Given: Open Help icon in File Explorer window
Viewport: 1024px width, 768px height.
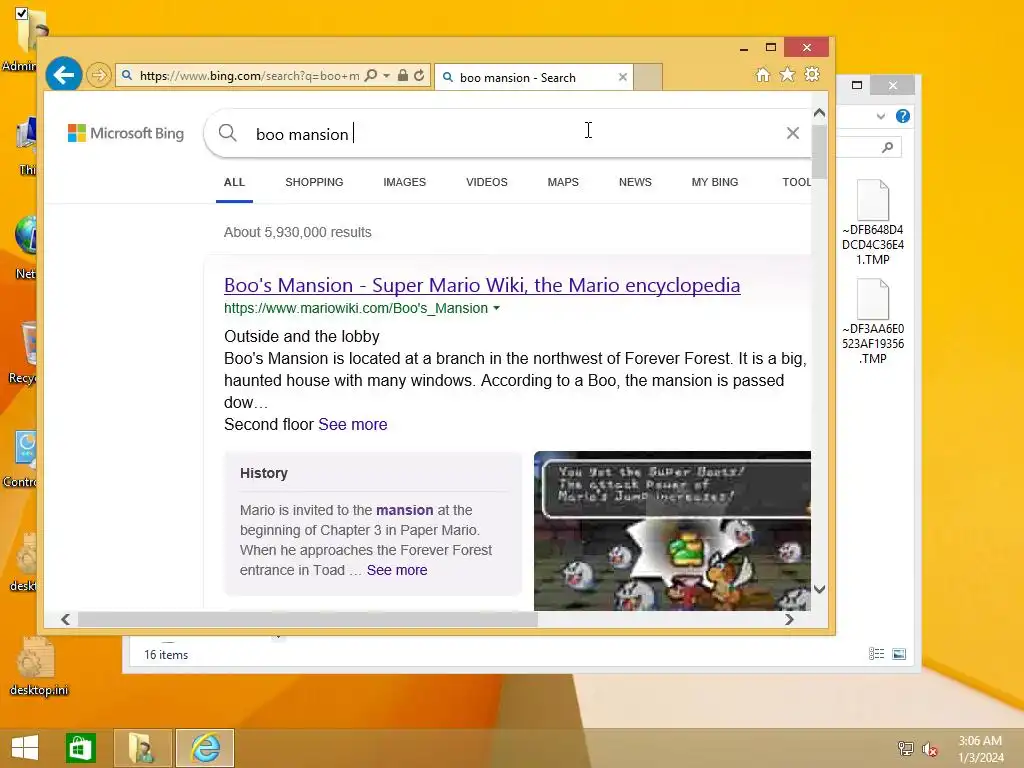Looking at the screenshot, I should point(903,116).
